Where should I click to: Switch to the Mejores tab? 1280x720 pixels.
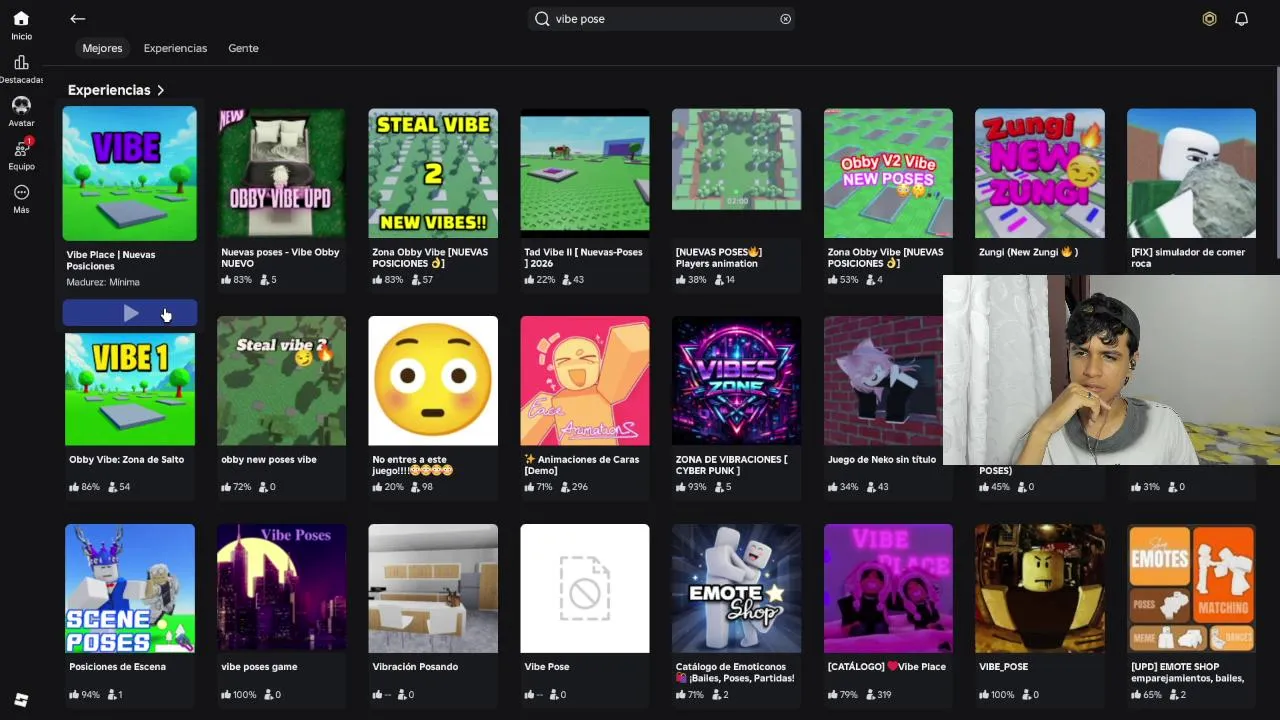[102, 48]
